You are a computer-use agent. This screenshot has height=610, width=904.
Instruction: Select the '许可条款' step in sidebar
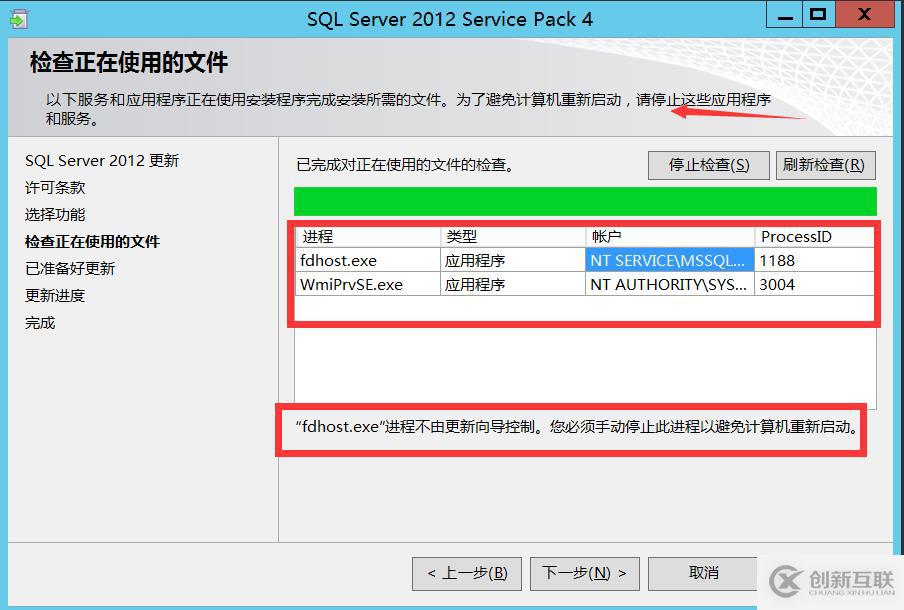pyautogui.click(x=55, y=187)
